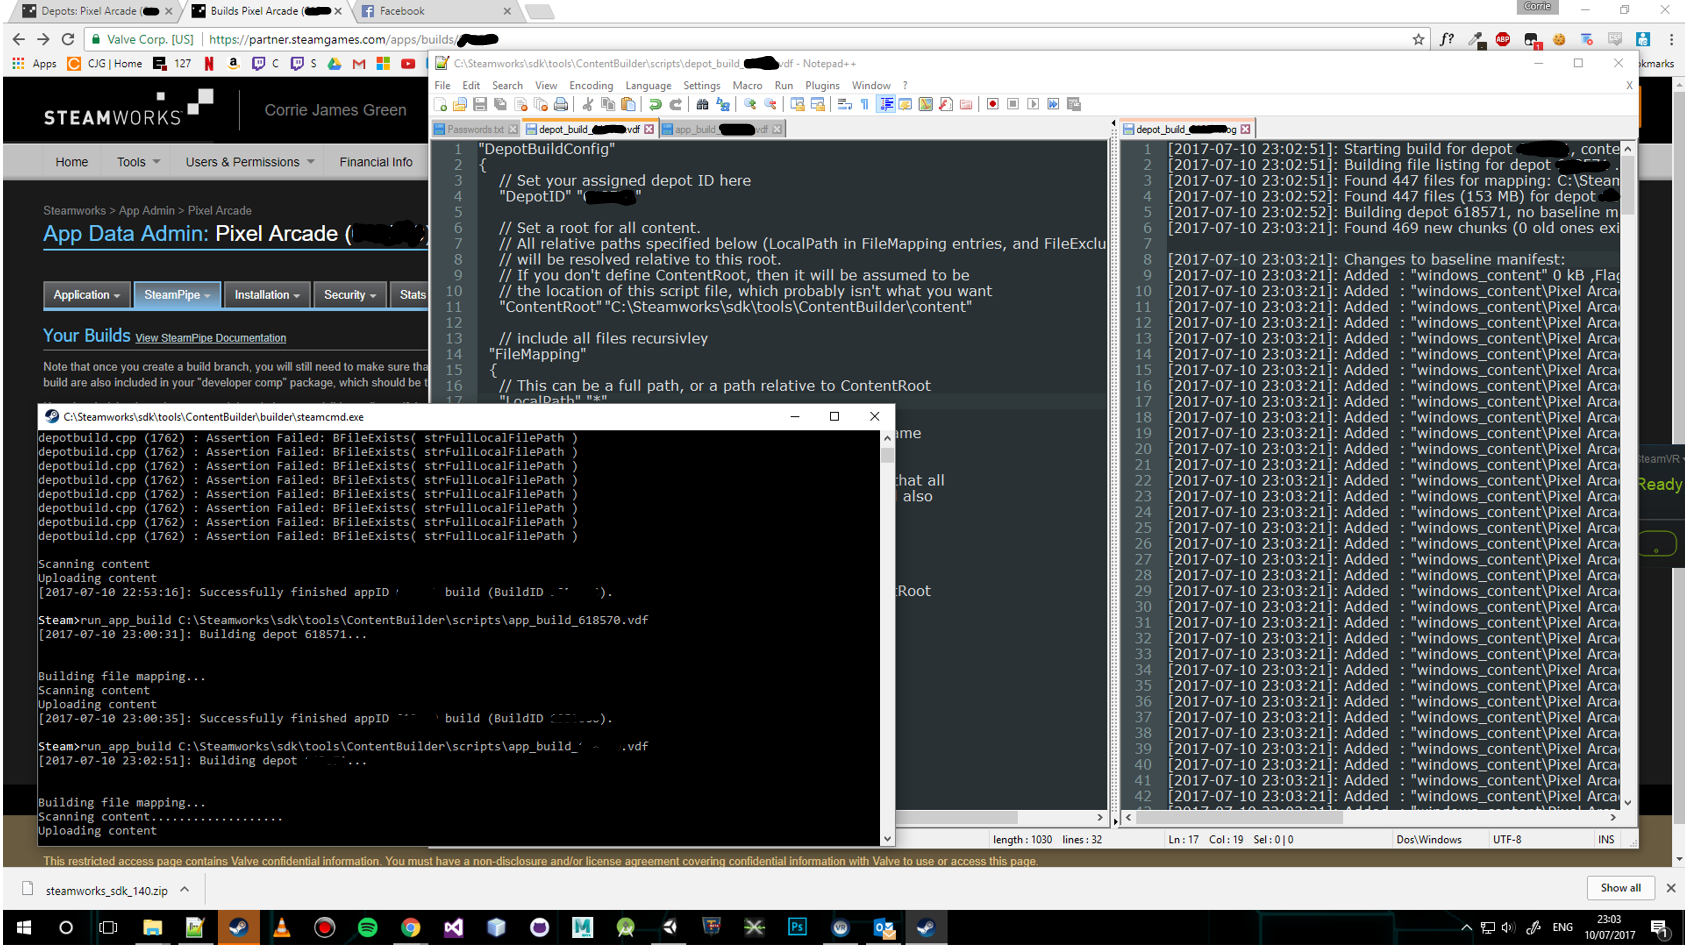Screen dimensions: 1685x945
Task: Open YouTube bookmark in bookmarks bar
Action: pyautogui.click(x=408, y=63)
